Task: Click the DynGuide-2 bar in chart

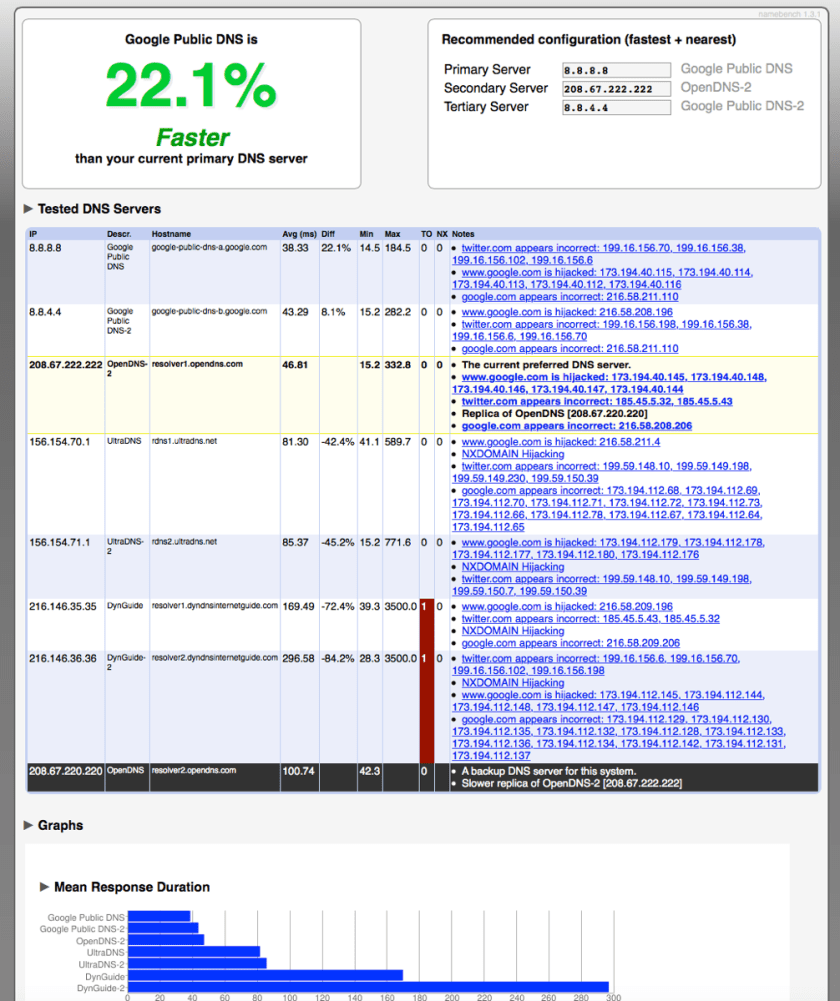Action: pos(367,988)
